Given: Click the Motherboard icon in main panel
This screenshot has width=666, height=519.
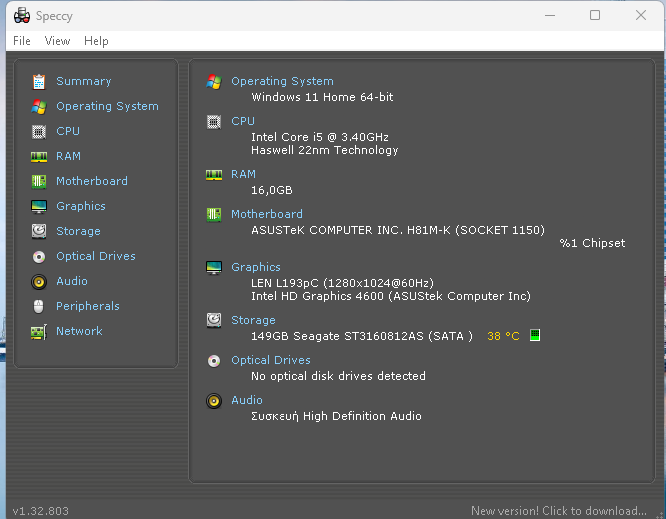Looking at the screenshot, I should coord(214,214).
